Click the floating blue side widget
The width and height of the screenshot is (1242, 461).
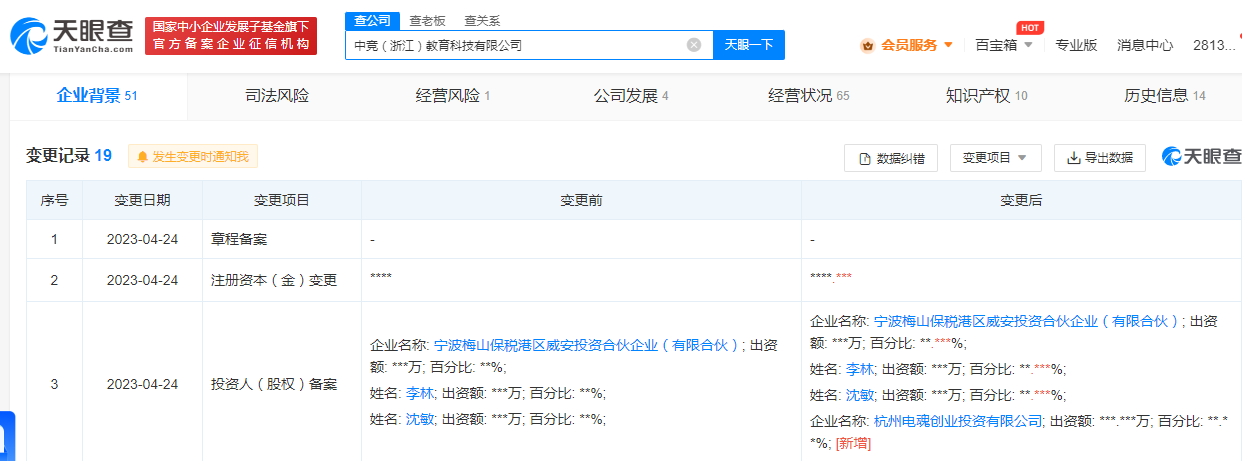tap(7, 436)
